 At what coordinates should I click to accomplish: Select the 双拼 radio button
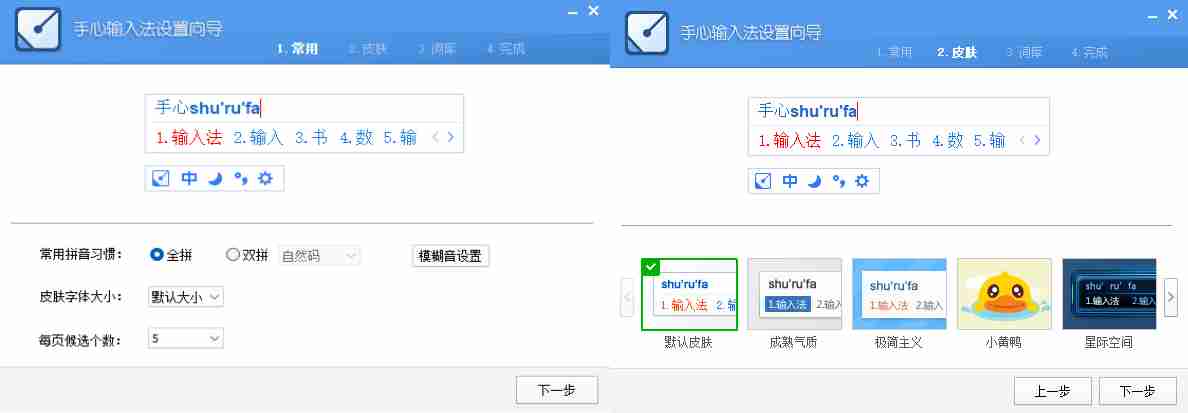click(x=233, y=255)
